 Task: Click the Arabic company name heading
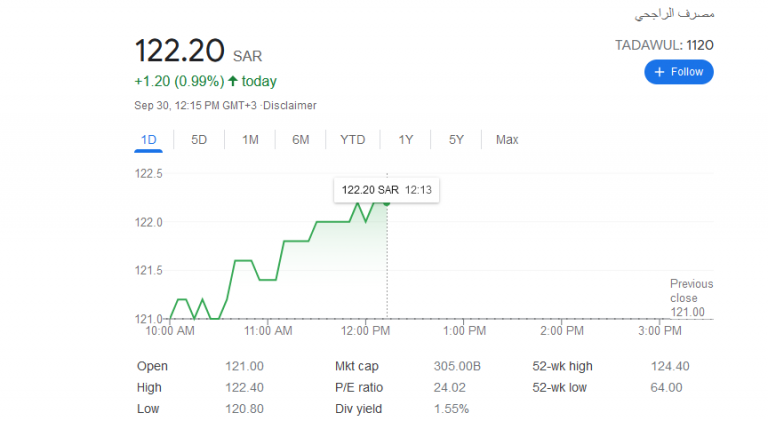[x=674, y=14]
